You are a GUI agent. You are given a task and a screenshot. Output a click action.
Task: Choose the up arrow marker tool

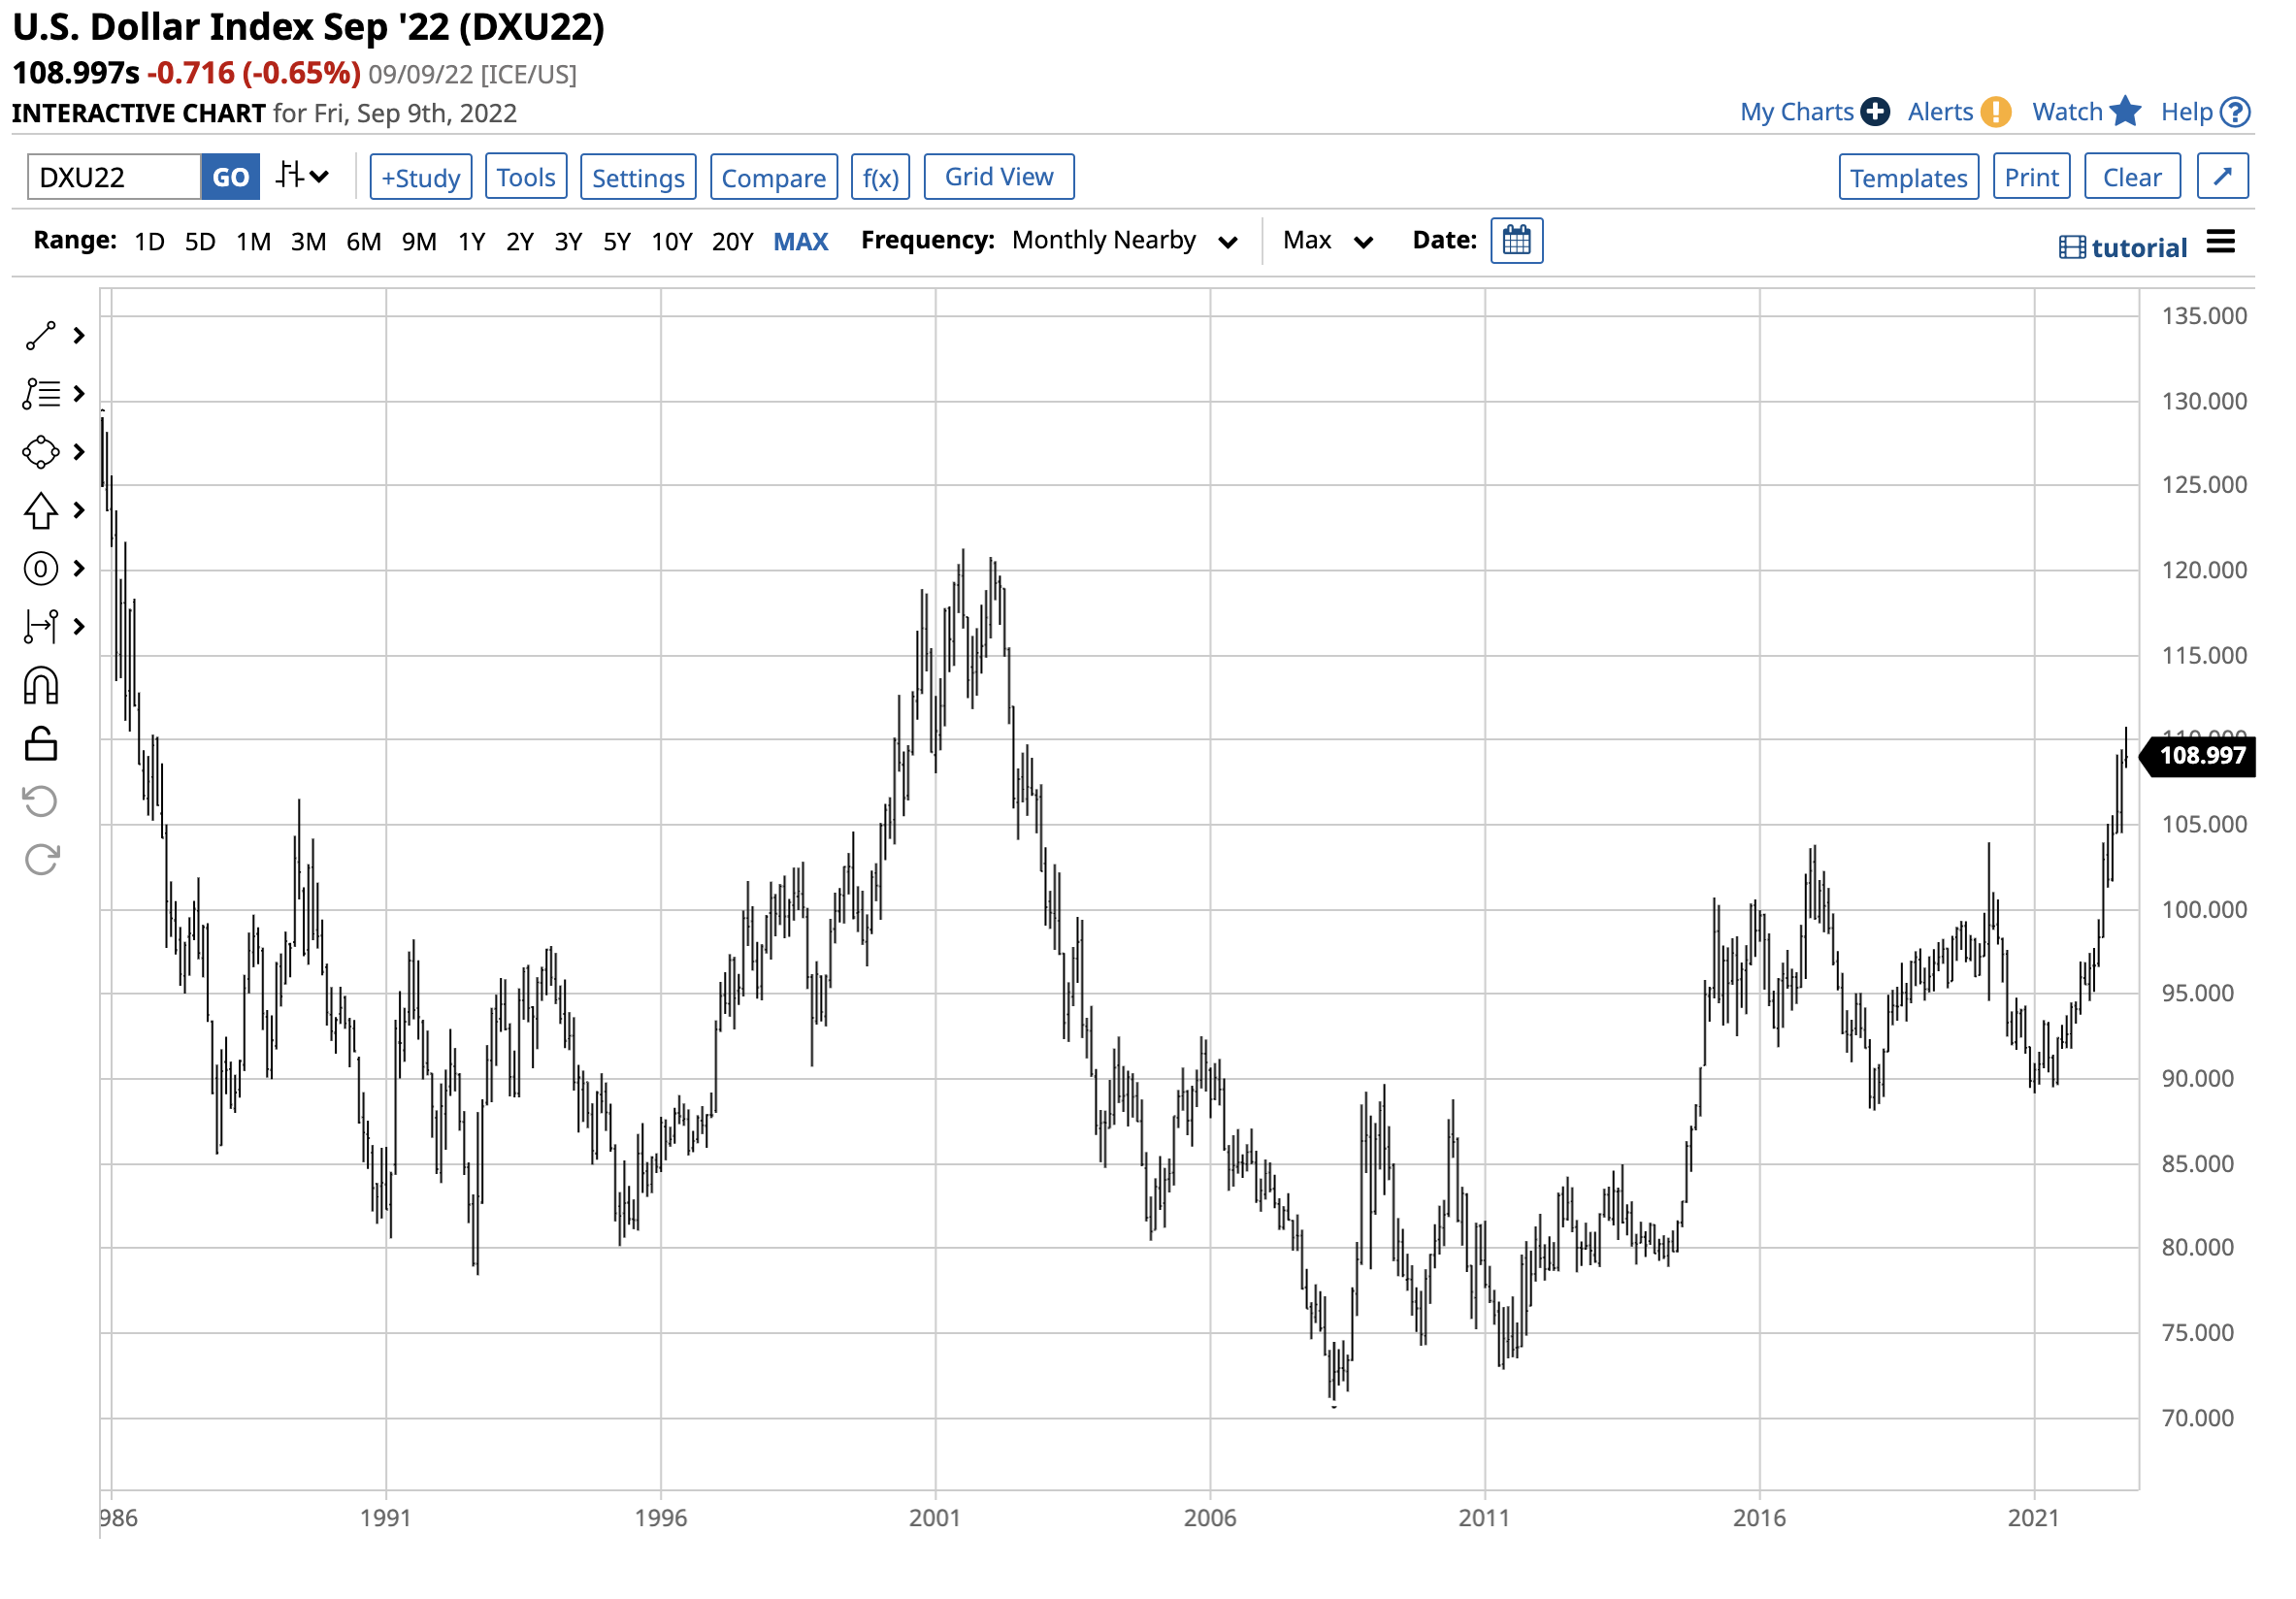coord(41,512)
